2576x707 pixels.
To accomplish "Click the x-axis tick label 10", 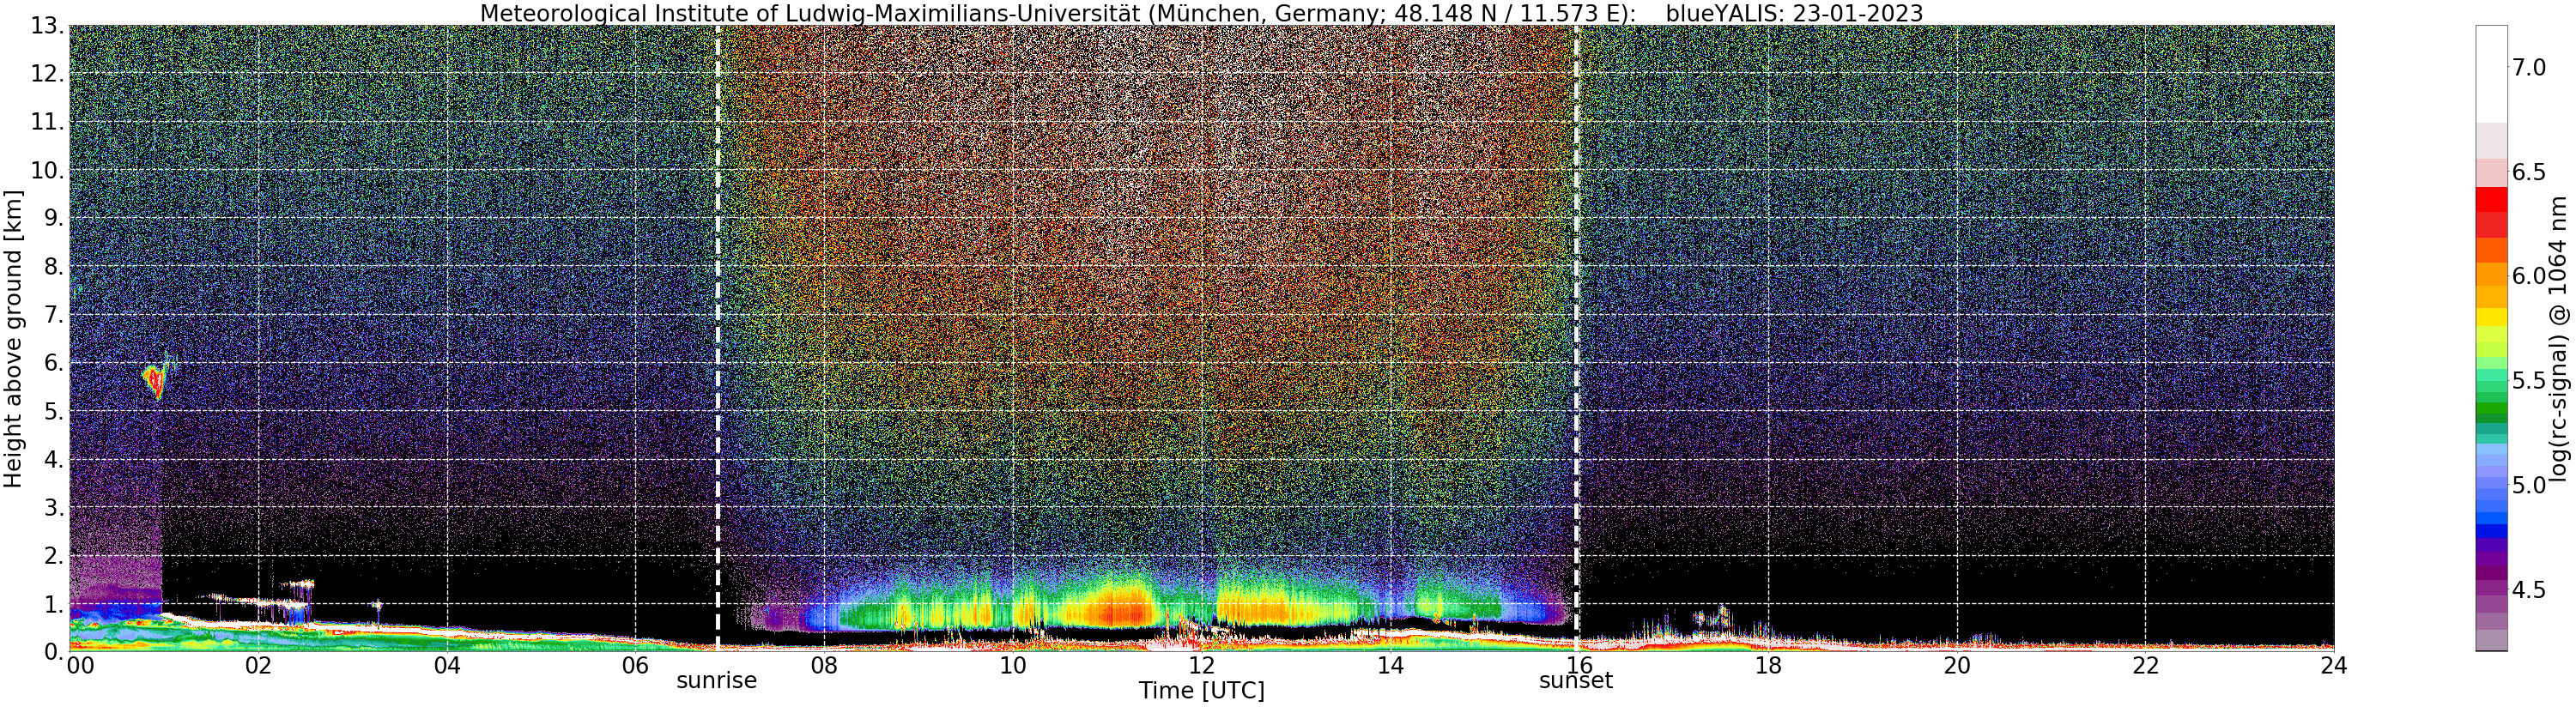I will pyautogui.click(x=1013, y=665).
